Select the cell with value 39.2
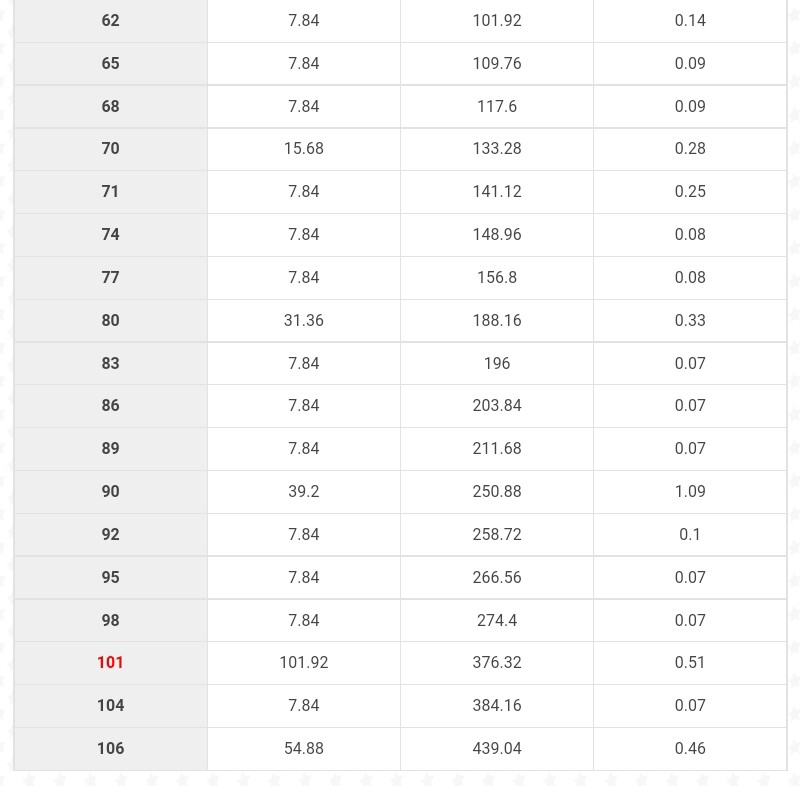 (303, 491)
